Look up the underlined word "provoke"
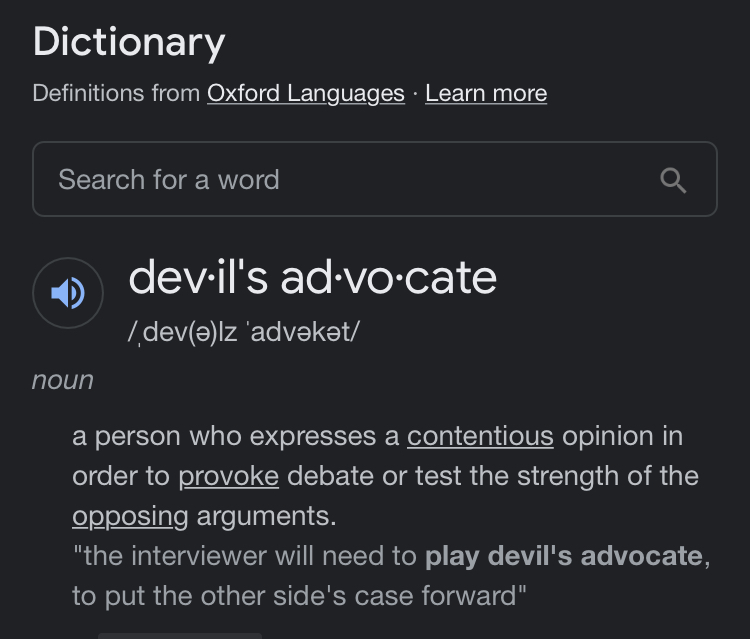The width and height of the screenshot is (750, 639). pyautogui.click(x=229, y=476)
